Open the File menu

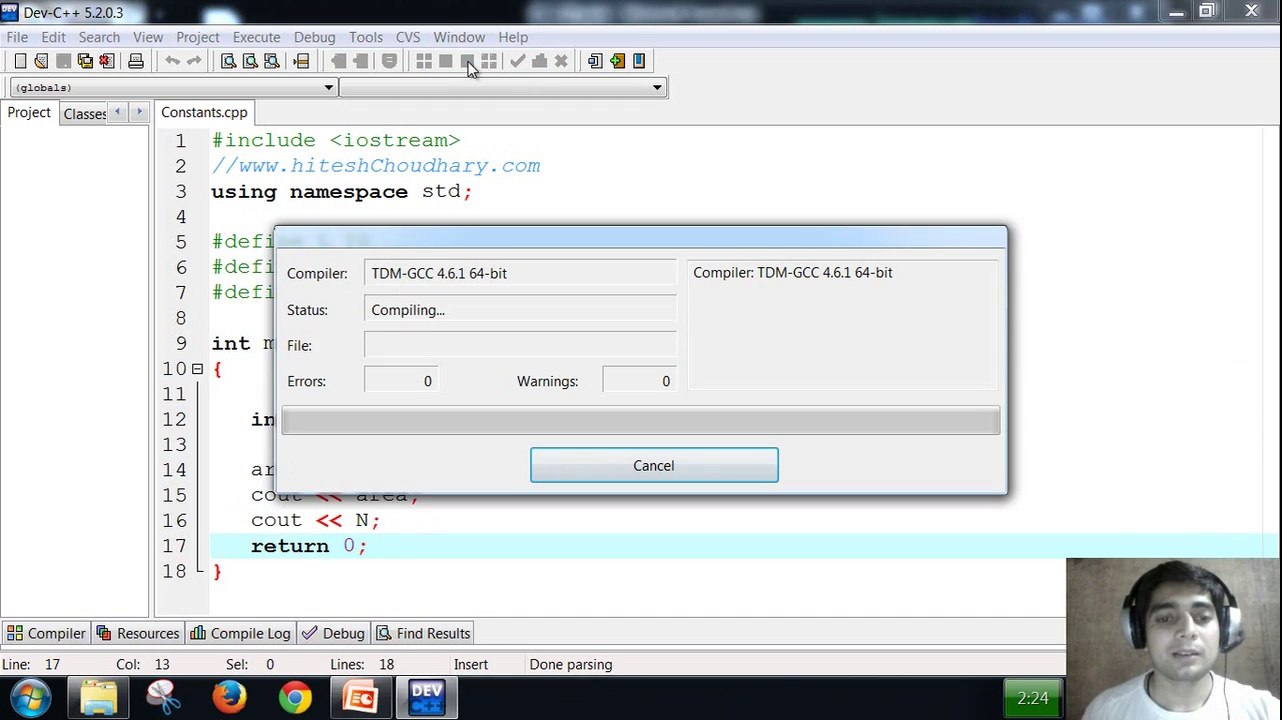[x=17, y=37]
